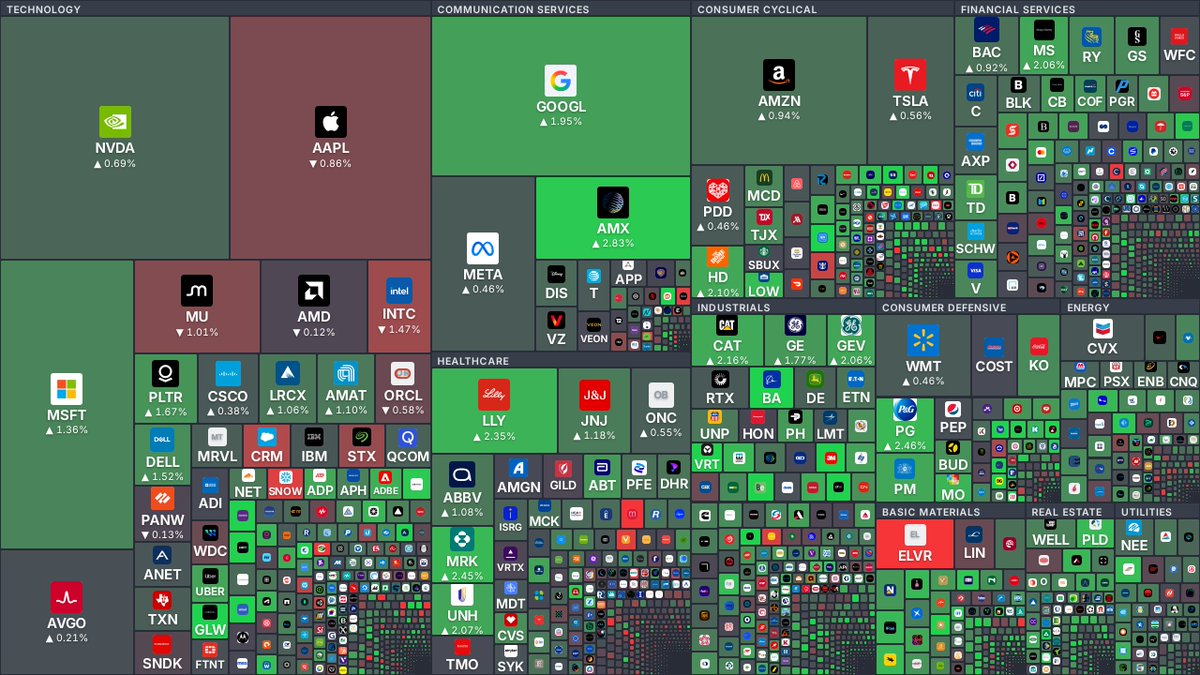Select the Intel logo above INTC

[x=400, y=291]
